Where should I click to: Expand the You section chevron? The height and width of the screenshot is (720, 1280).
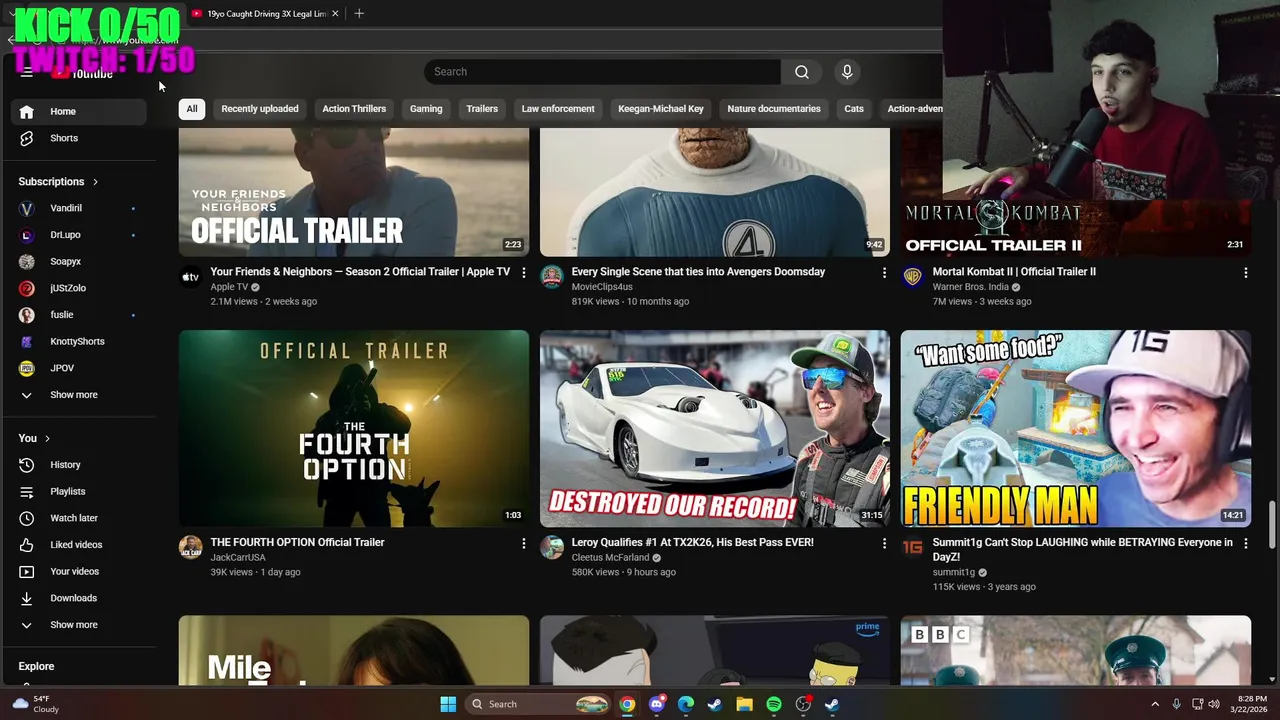[47, 438]
